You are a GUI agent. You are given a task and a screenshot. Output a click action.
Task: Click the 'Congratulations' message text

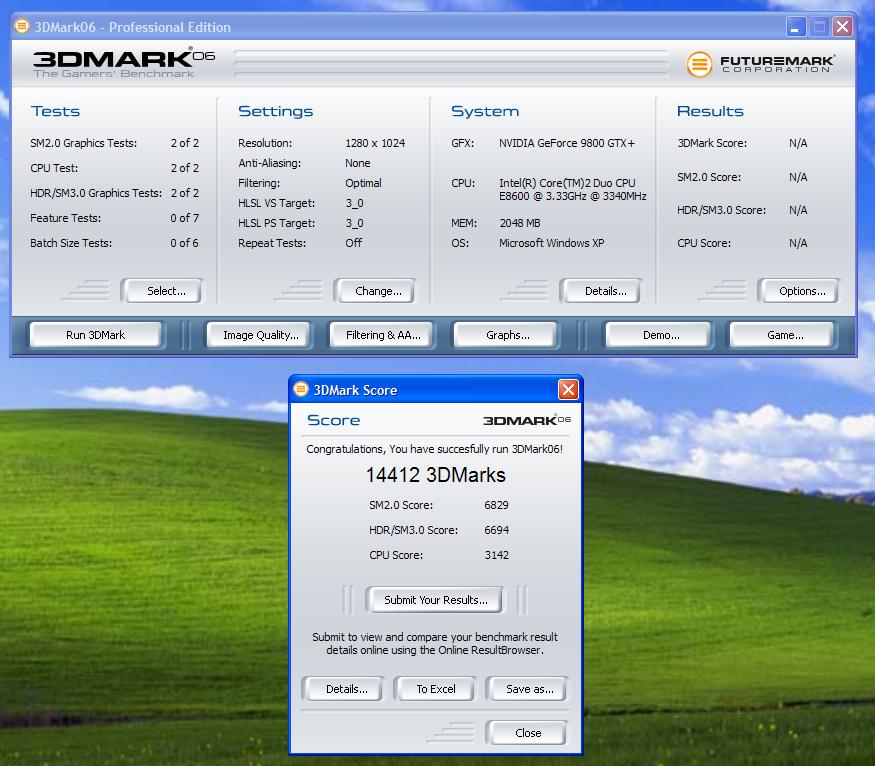coord(434,449)
